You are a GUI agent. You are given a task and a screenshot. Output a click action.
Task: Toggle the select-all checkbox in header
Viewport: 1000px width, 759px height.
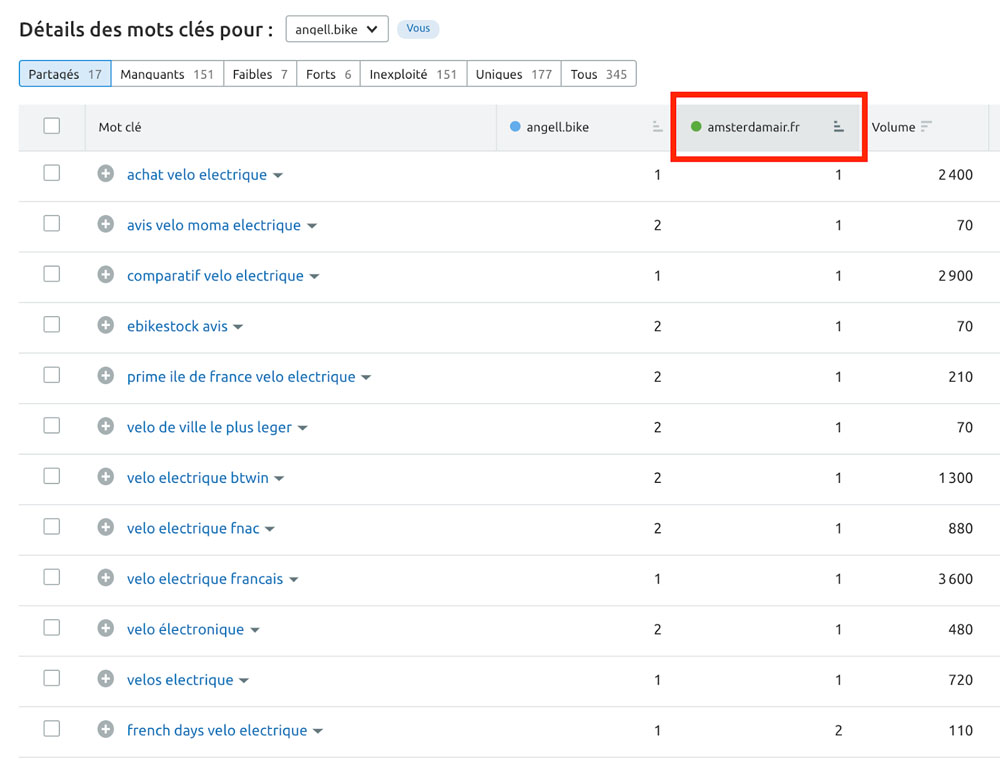[52, 126]
